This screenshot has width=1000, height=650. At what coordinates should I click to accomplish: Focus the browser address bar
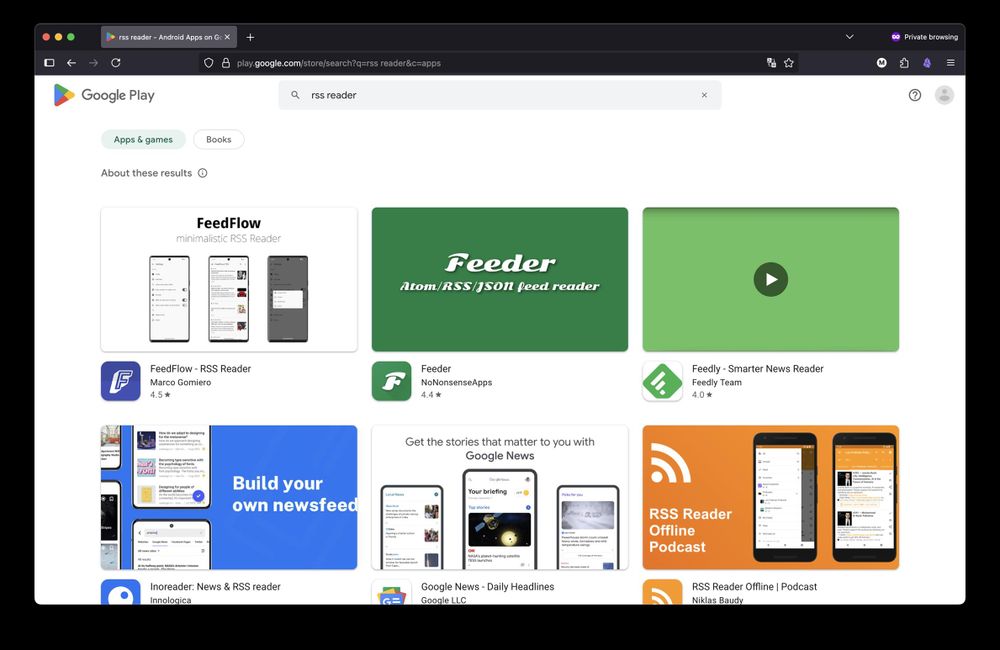coord(497,63)
